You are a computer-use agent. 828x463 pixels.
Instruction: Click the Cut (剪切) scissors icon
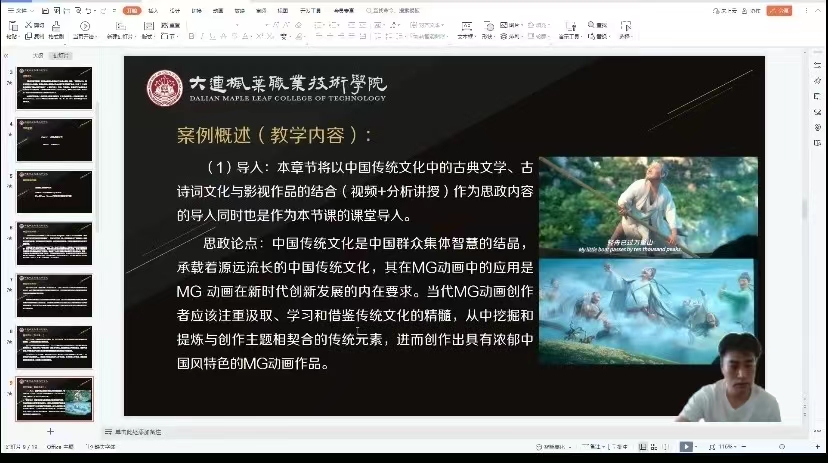point(28,23)
